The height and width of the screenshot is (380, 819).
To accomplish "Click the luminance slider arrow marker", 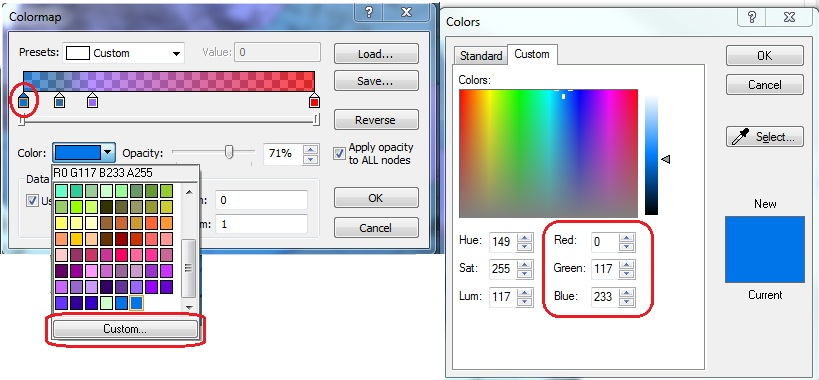I will pos(665,159).
